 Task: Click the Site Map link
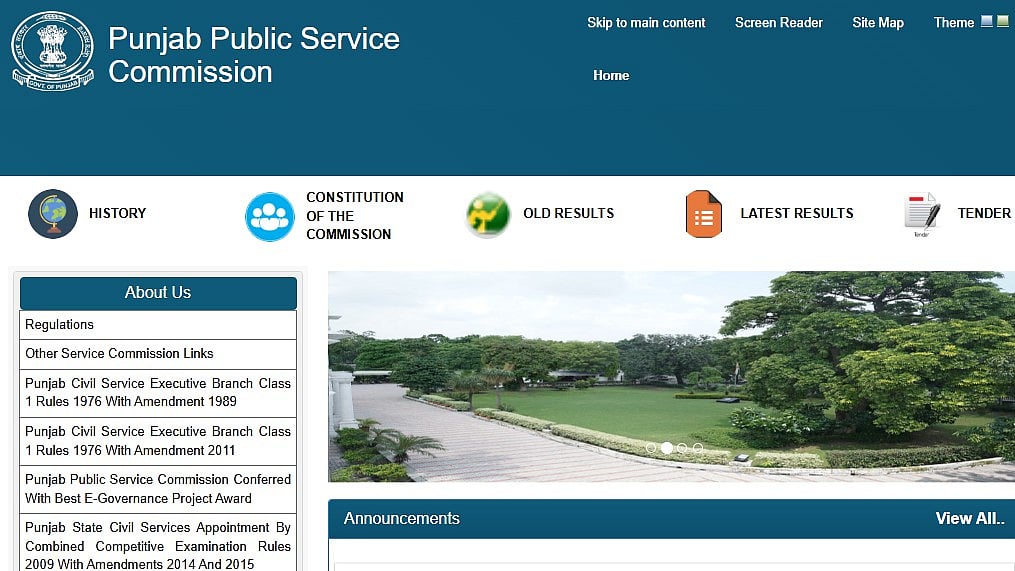tap(877, 23)
